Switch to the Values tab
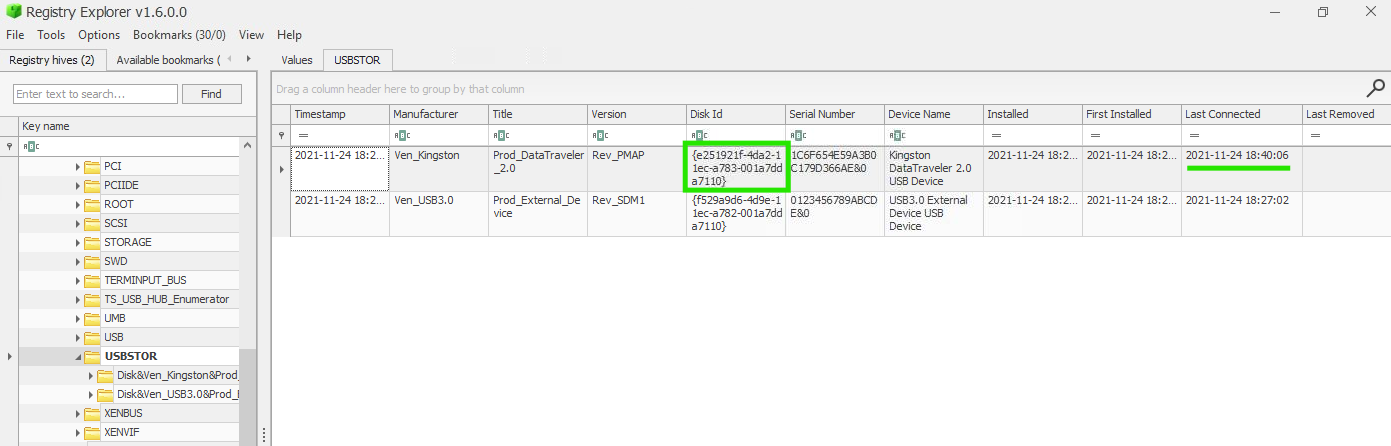 [x=297, y=60]
